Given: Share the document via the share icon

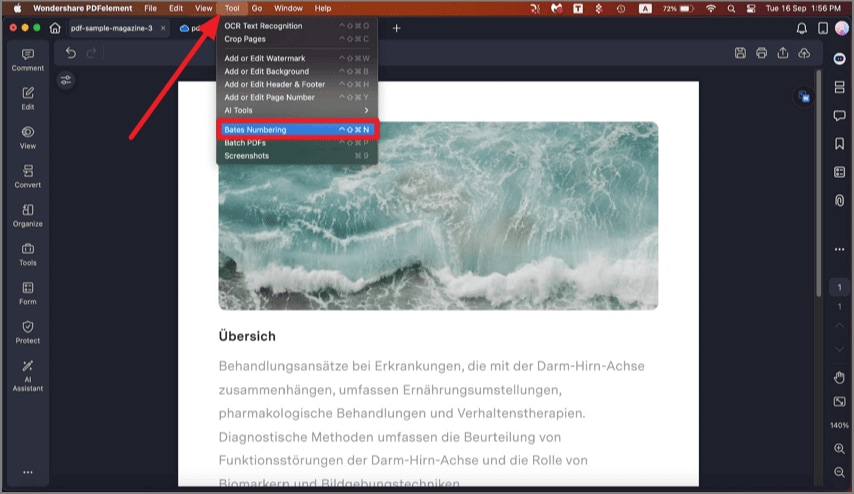Looking at the screenshot, I should tap(783, 53).
